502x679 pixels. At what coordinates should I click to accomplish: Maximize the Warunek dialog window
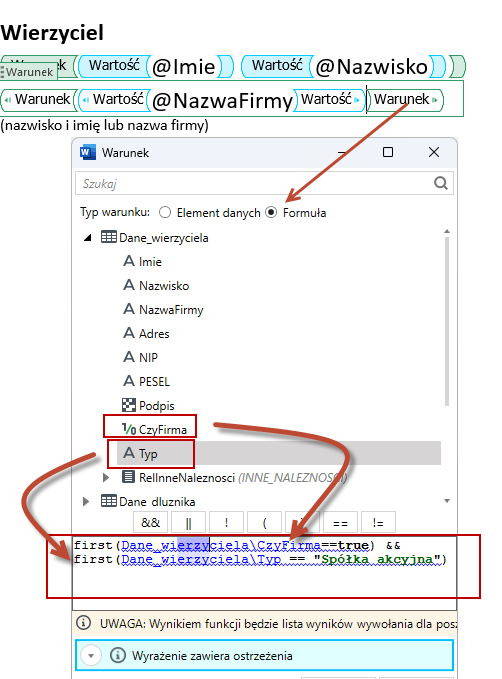point(388,152)
